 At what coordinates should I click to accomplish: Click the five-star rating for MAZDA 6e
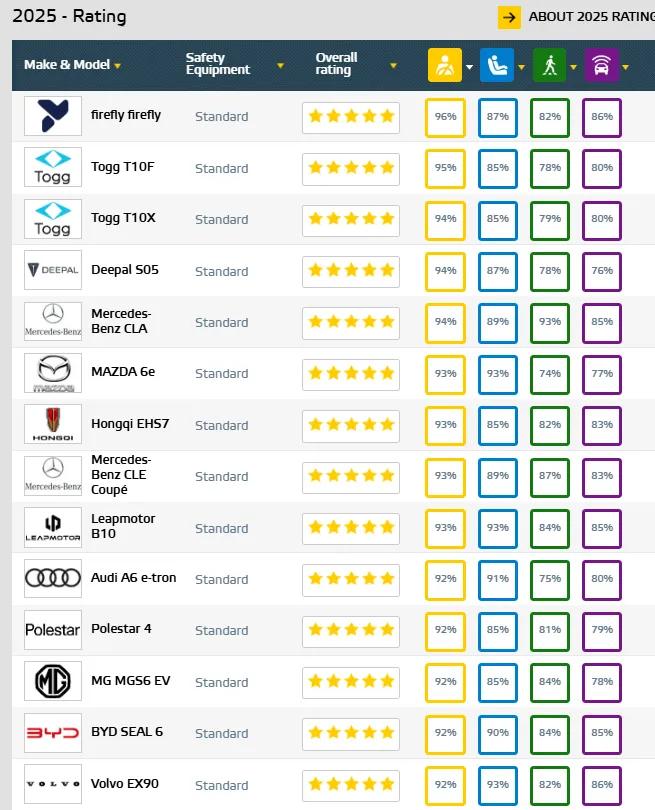(351, 373)
